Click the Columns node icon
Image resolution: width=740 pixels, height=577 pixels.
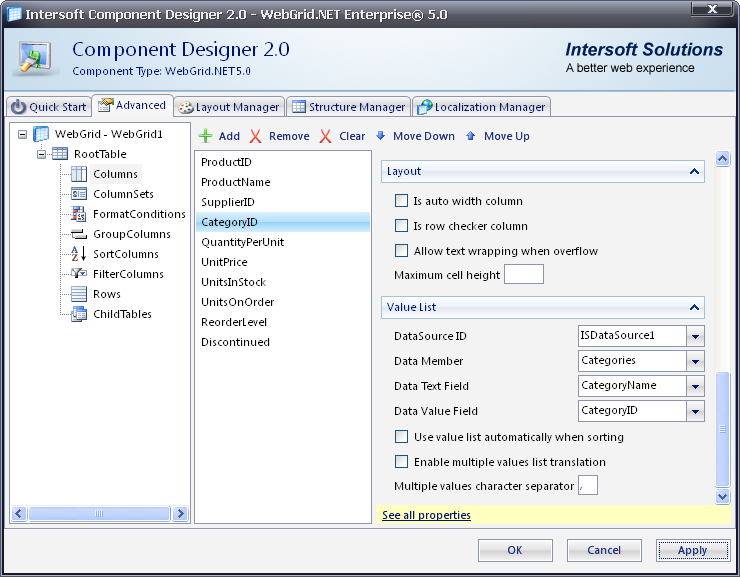79,174
